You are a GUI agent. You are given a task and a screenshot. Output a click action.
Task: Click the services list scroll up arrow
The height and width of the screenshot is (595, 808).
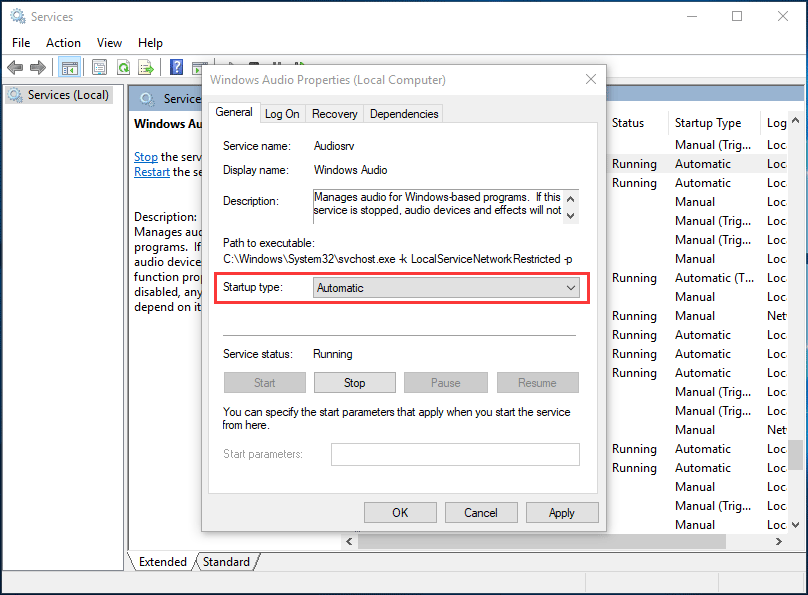pos(796,121)
